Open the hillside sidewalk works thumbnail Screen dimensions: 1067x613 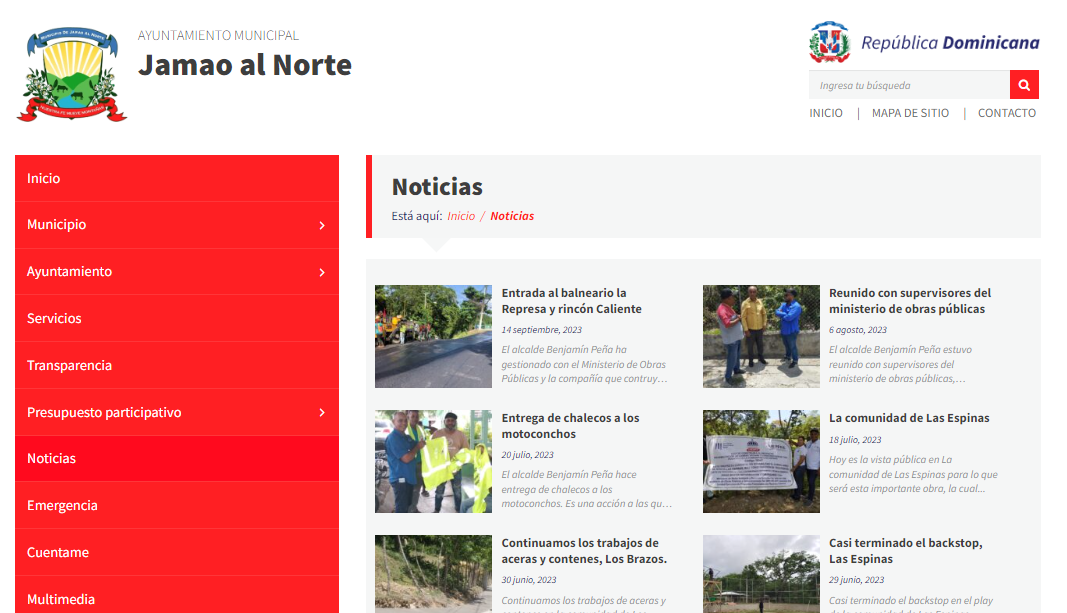433,574
